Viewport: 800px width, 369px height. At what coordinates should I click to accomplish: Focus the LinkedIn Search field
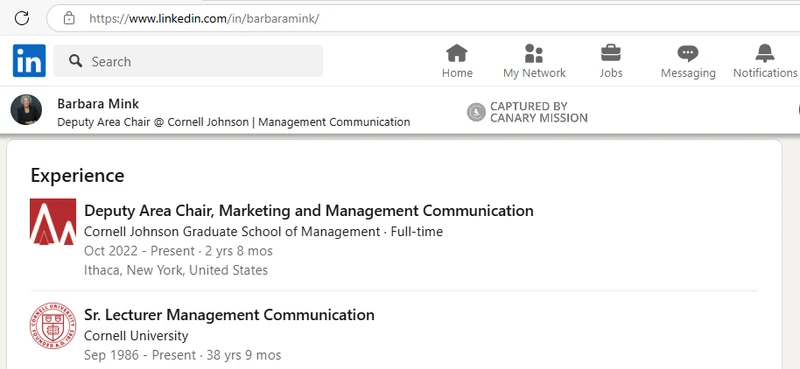pyautogui.click(x=188, y=61)
